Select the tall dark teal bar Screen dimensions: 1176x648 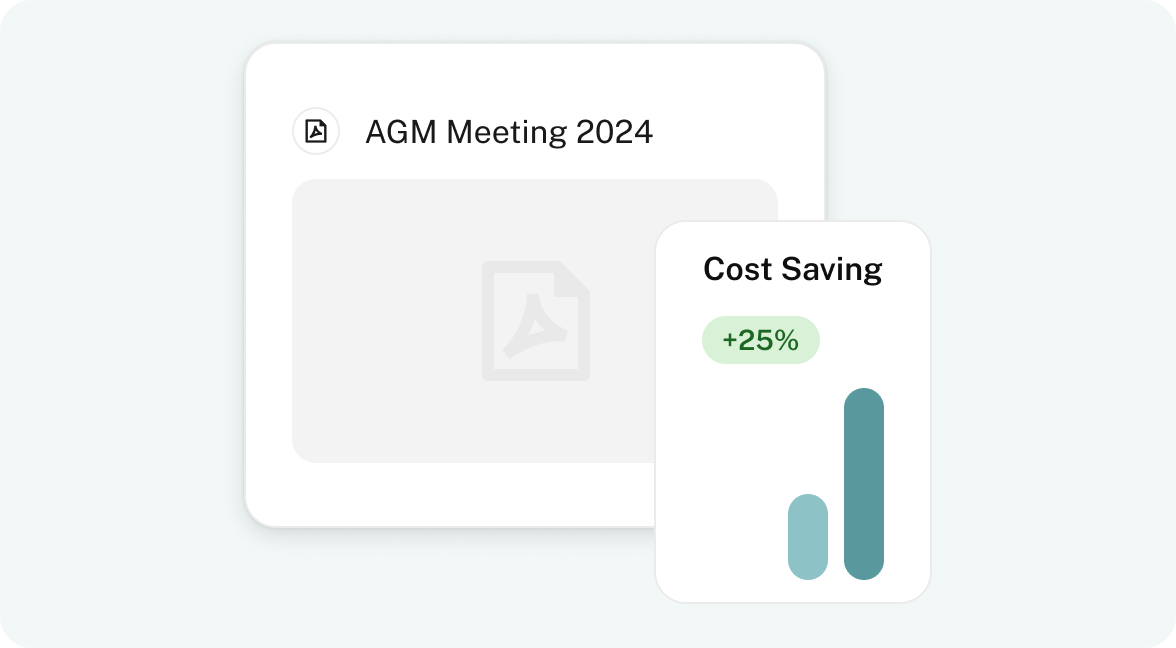point(863,483)
